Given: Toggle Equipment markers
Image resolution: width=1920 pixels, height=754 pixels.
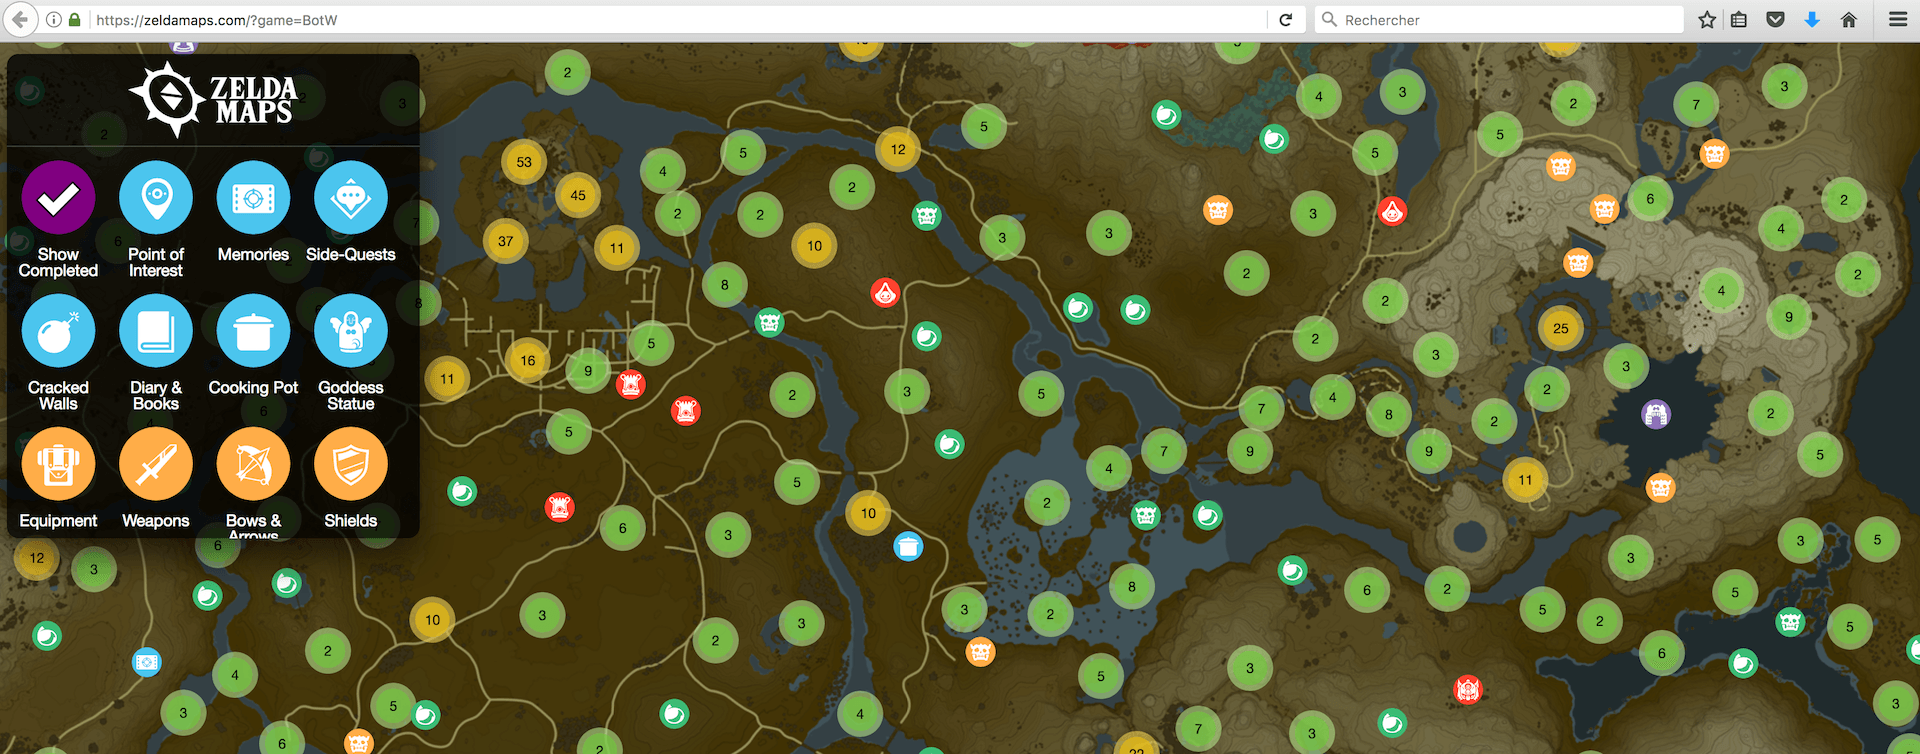Looking at the screenshot, I should click(x=58, y=464).
